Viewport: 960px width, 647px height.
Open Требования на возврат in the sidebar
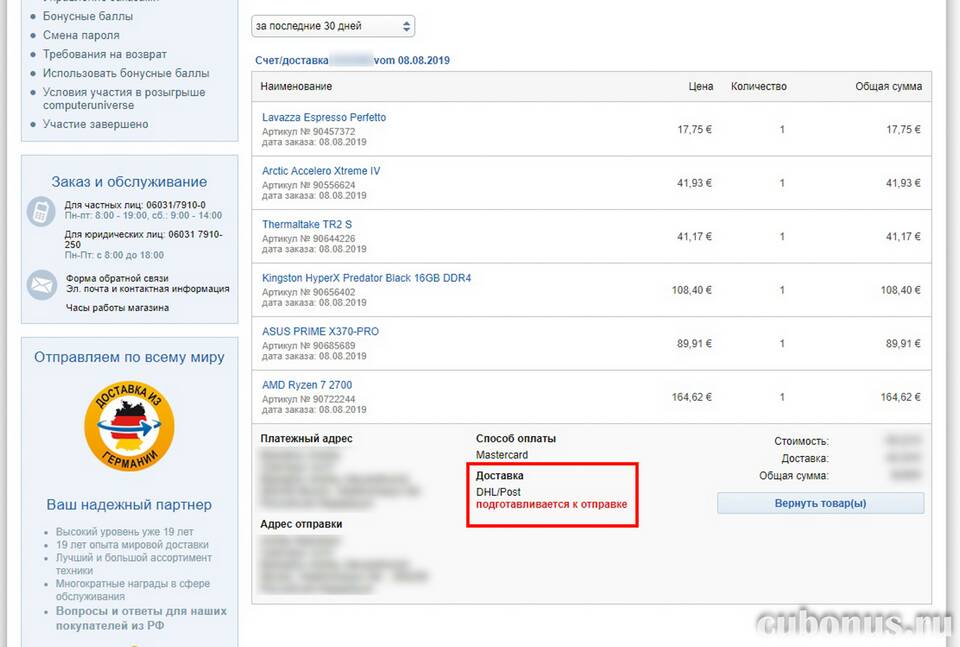tap(104, 54)
